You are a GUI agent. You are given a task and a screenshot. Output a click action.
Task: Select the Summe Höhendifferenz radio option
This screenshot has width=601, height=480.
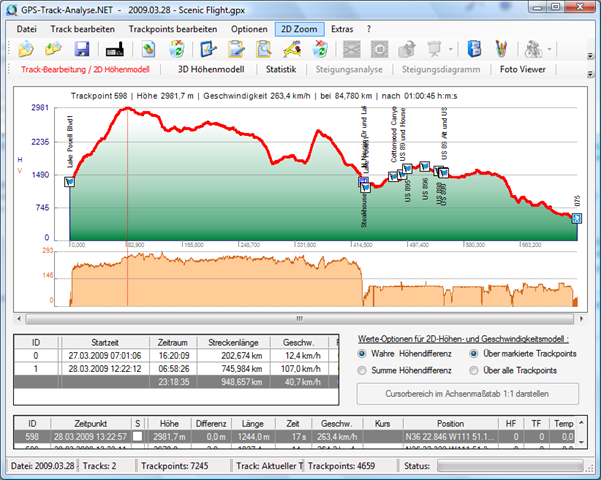(x=363, y=370)
